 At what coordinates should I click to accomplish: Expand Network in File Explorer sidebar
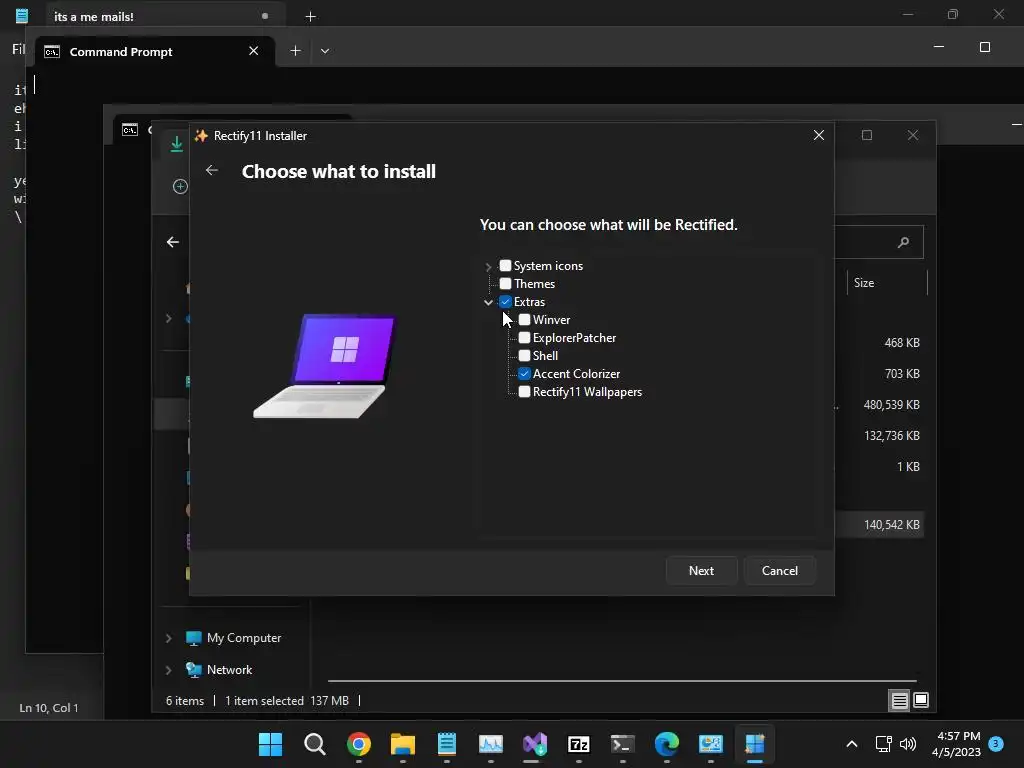(168, 670)
